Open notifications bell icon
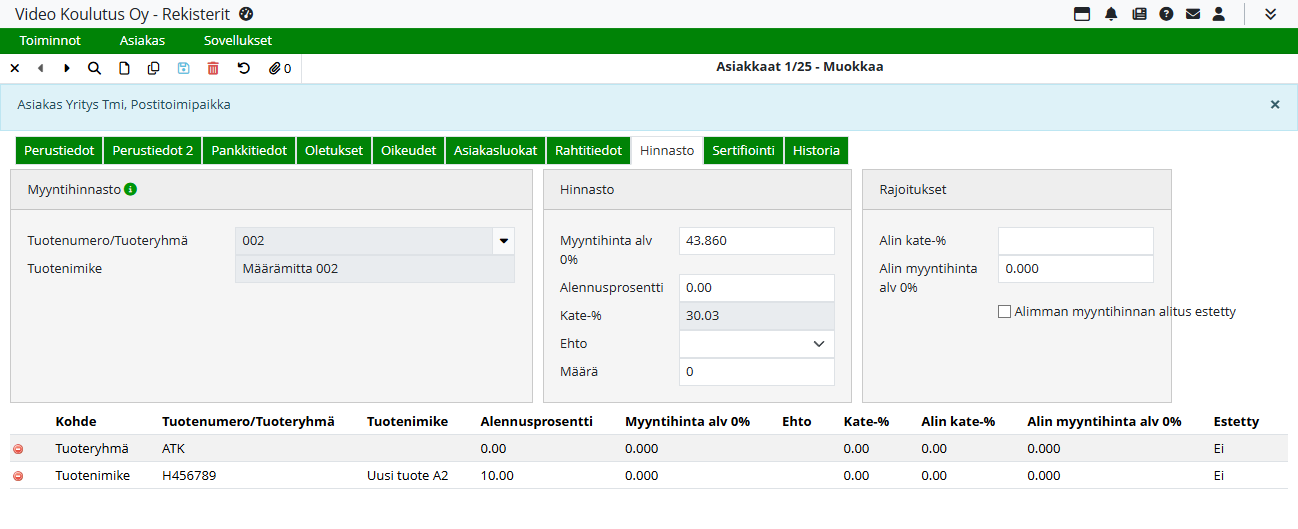This screenshot has height=529, width=1298. (1111, 14)
